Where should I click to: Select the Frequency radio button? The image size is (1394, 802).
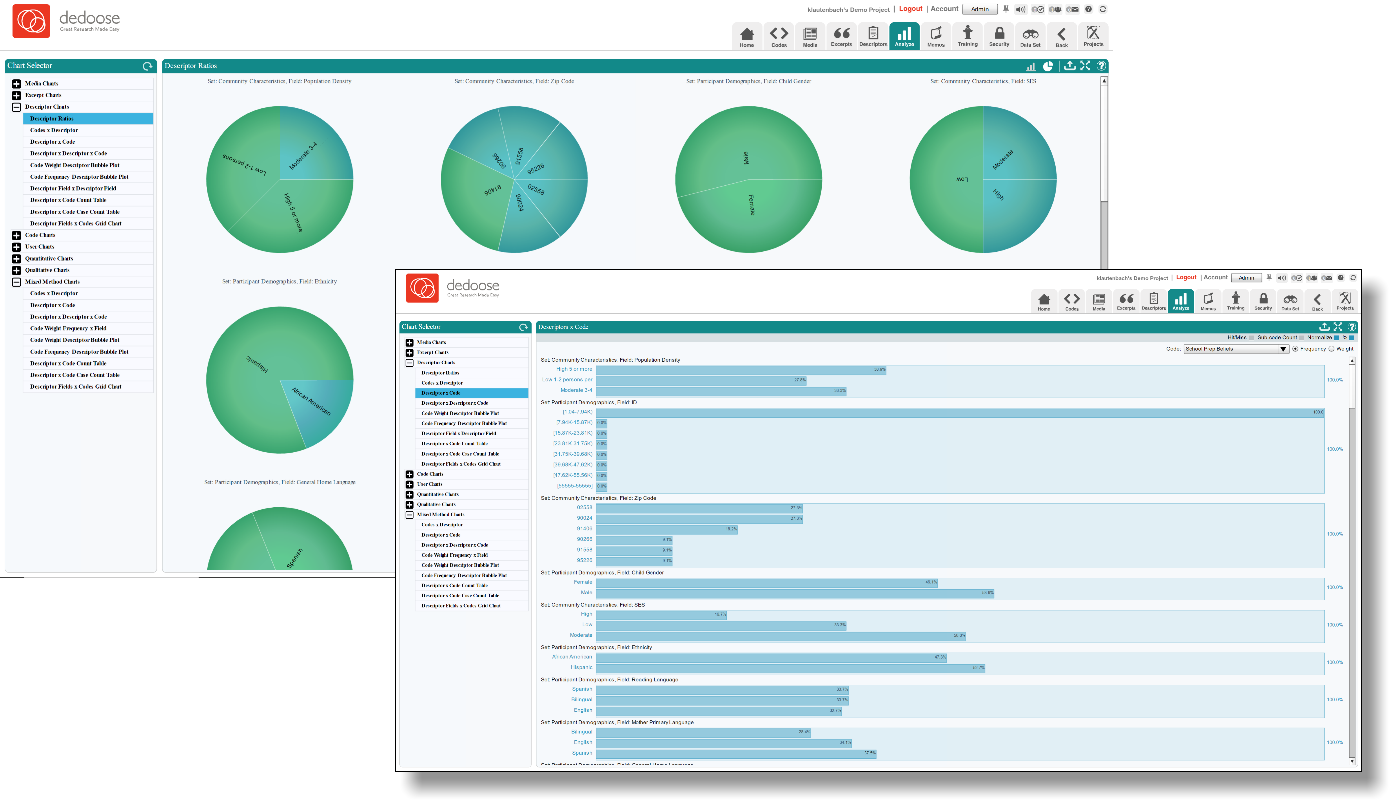click(x=1297, y=349)
